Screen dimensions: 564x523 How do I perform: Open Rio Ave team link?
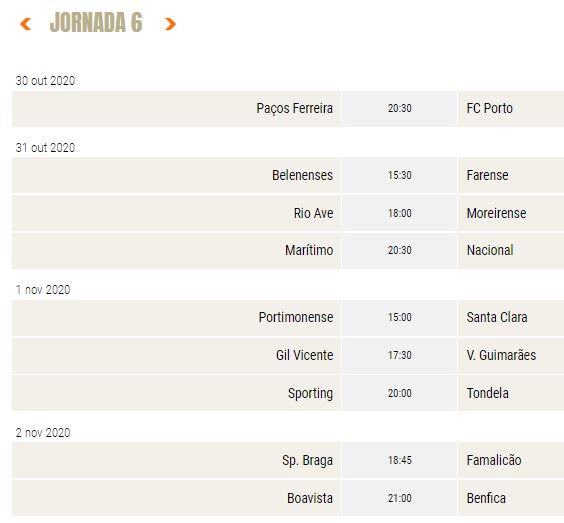313,213
